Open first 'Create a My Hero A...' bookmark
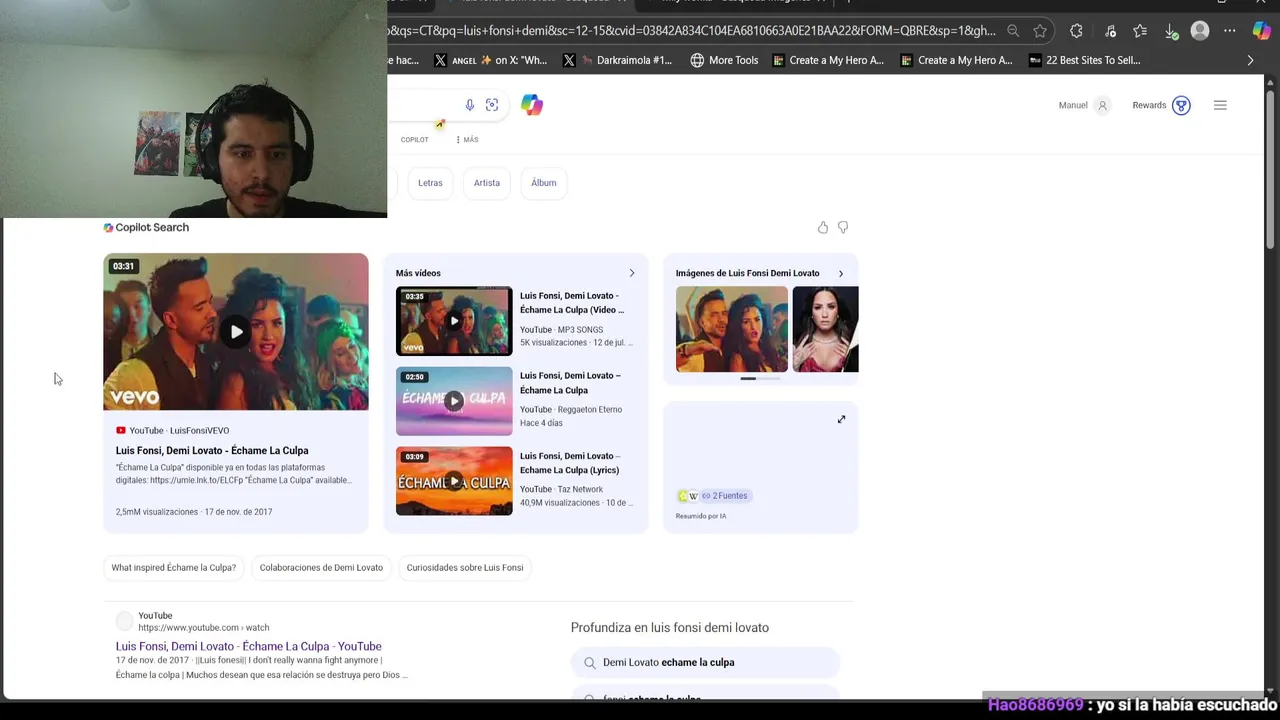1280x720 pixels. pyautogui.click(x=827, y=60)
